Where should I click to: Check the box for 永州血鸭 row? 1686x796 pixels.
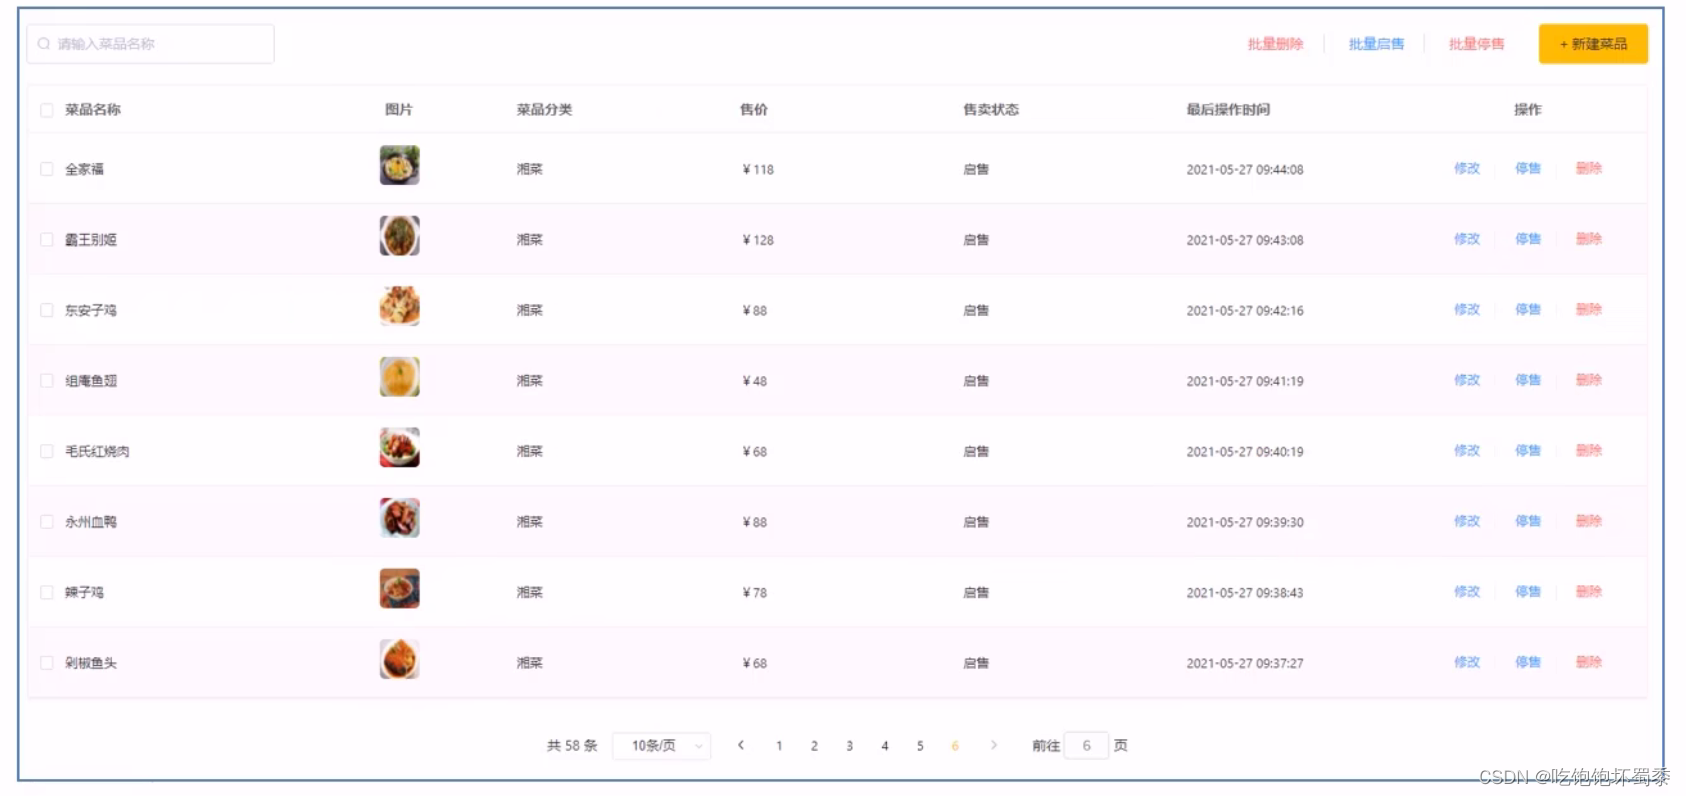point(47,522)
